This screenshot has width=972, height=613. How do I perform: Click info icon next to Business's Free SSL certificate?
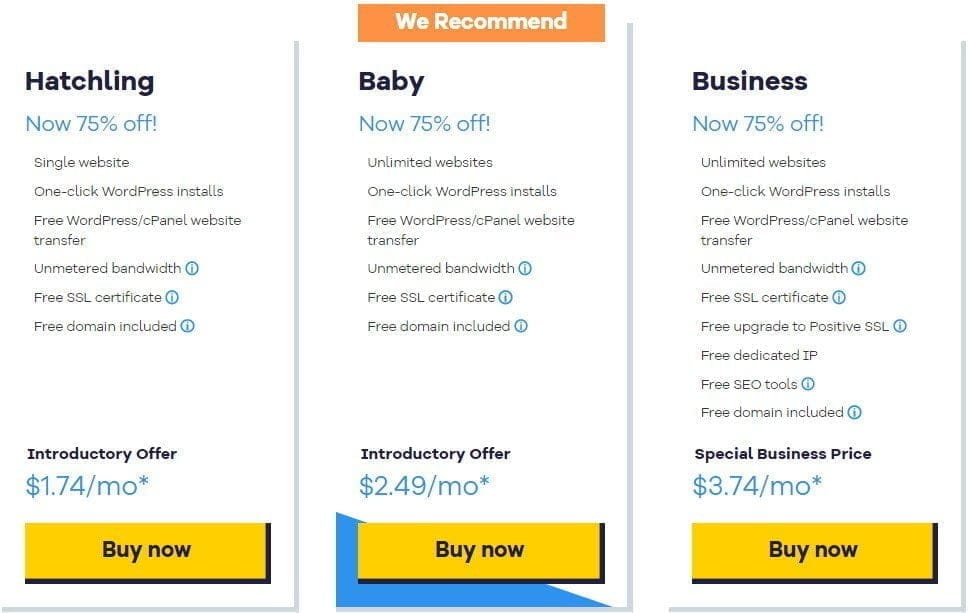(841, 297)
